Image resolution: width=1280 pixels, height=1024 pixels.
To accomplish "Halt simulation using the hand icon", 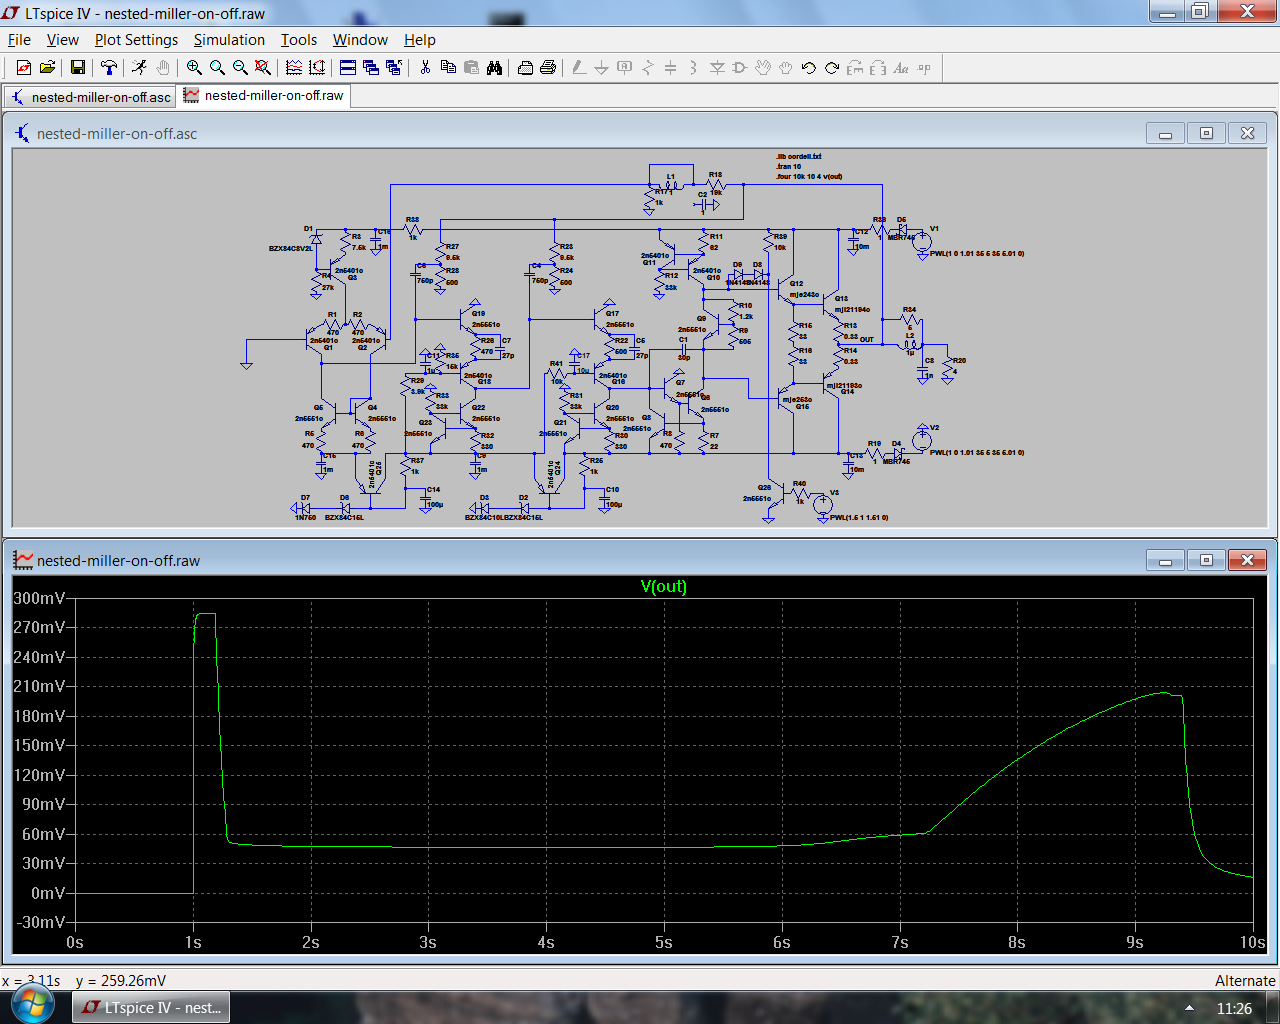I will pos(163,68).
